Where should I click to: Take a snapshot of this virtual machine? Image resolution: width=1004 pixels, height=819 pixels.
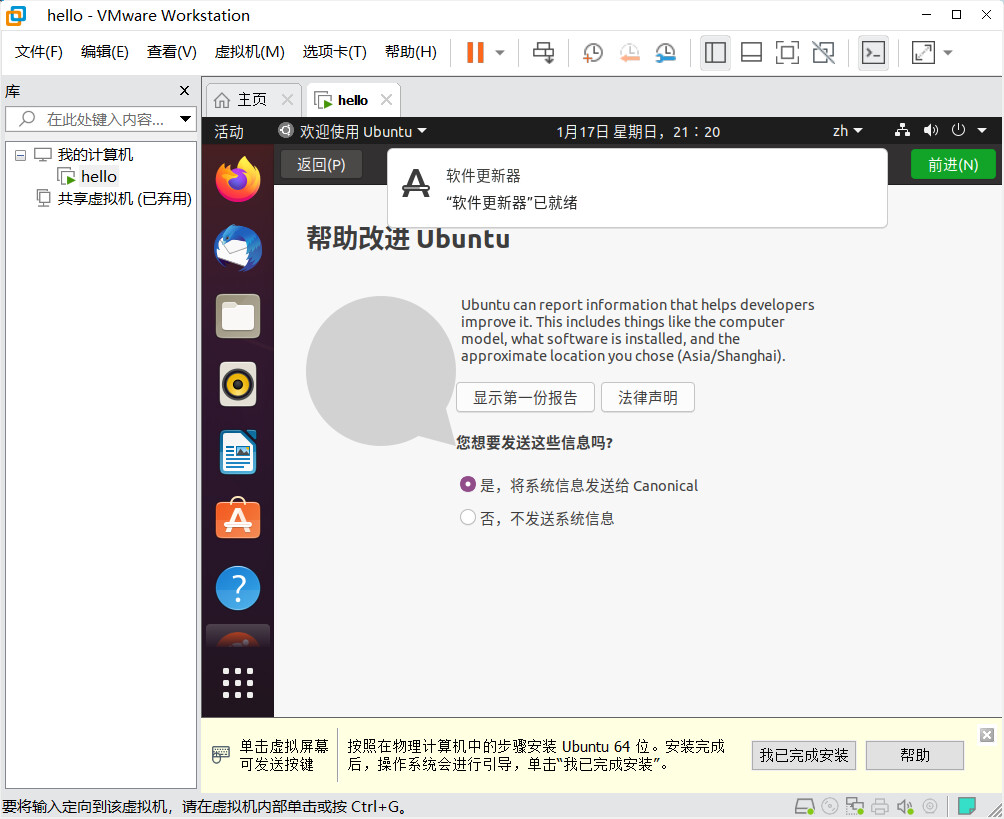click(x=592, y=53)
